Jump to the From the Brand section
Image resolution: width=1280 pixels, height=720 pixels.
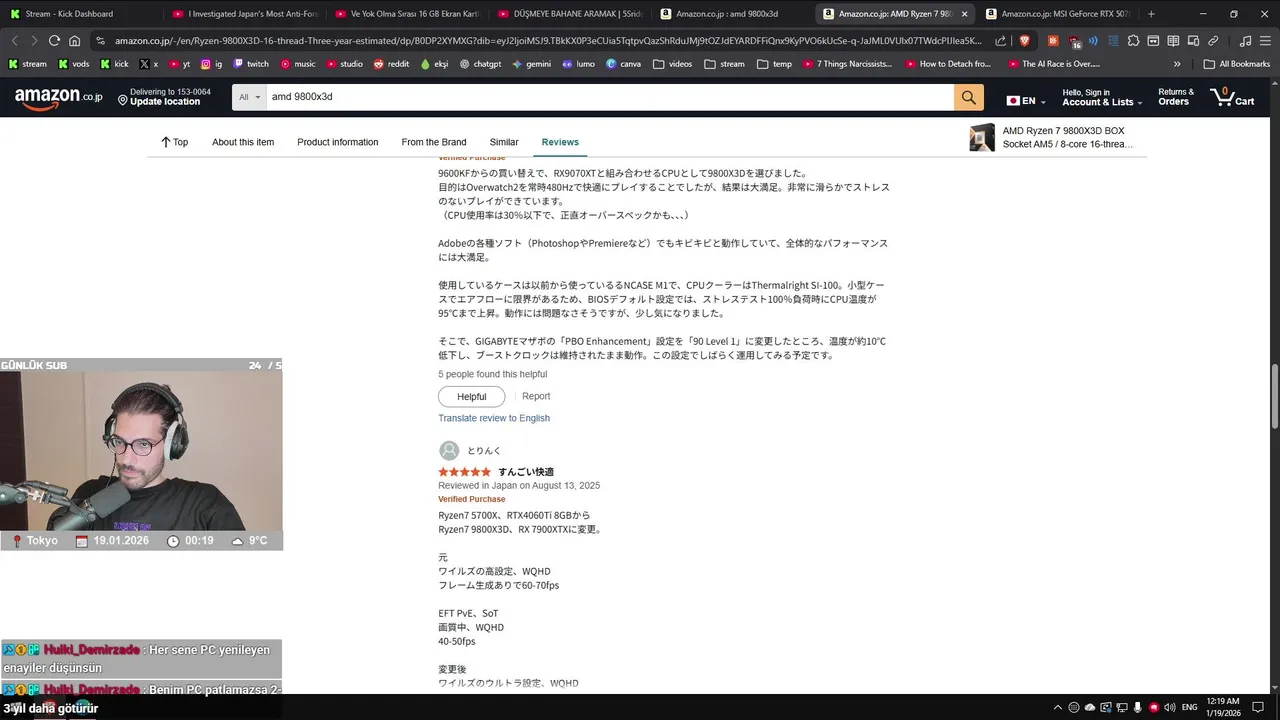tap(434, 142)
